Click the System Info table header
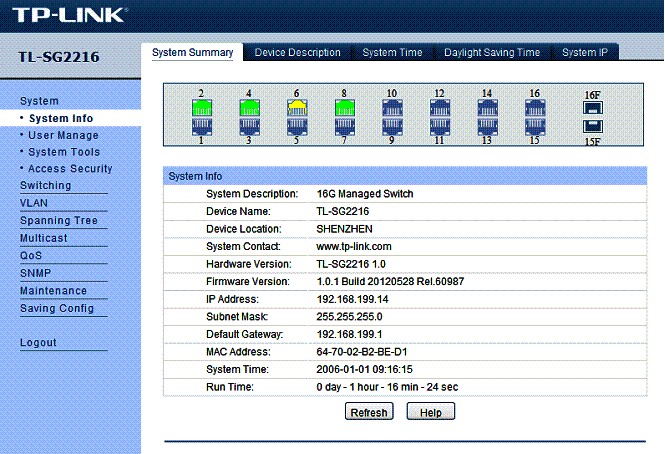This screenshot has width=665, height=454. coord(405,176)
